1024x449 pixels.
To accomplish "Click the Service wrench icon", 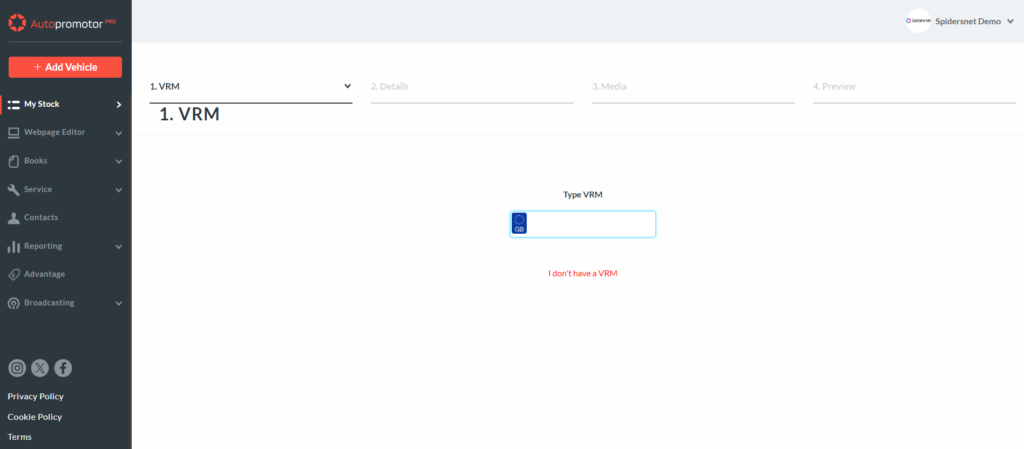I will [14, 189].
